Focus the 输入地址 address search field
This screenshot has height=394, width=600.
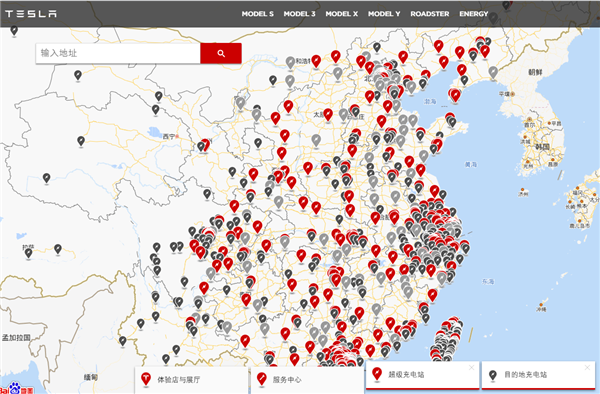118,53
